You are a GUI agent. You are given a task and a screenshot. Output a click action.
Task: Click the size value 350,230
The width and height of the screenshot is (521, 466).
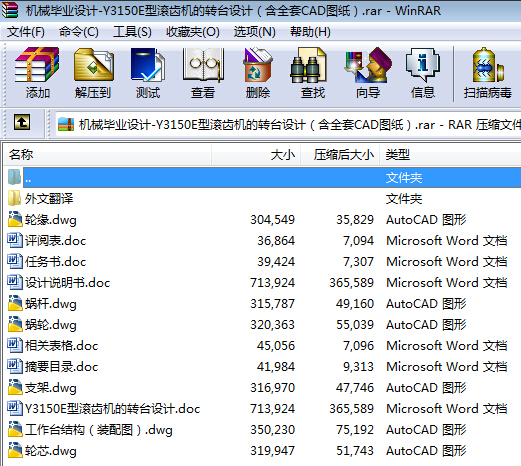pyautogui.click(x=273, y=430)
